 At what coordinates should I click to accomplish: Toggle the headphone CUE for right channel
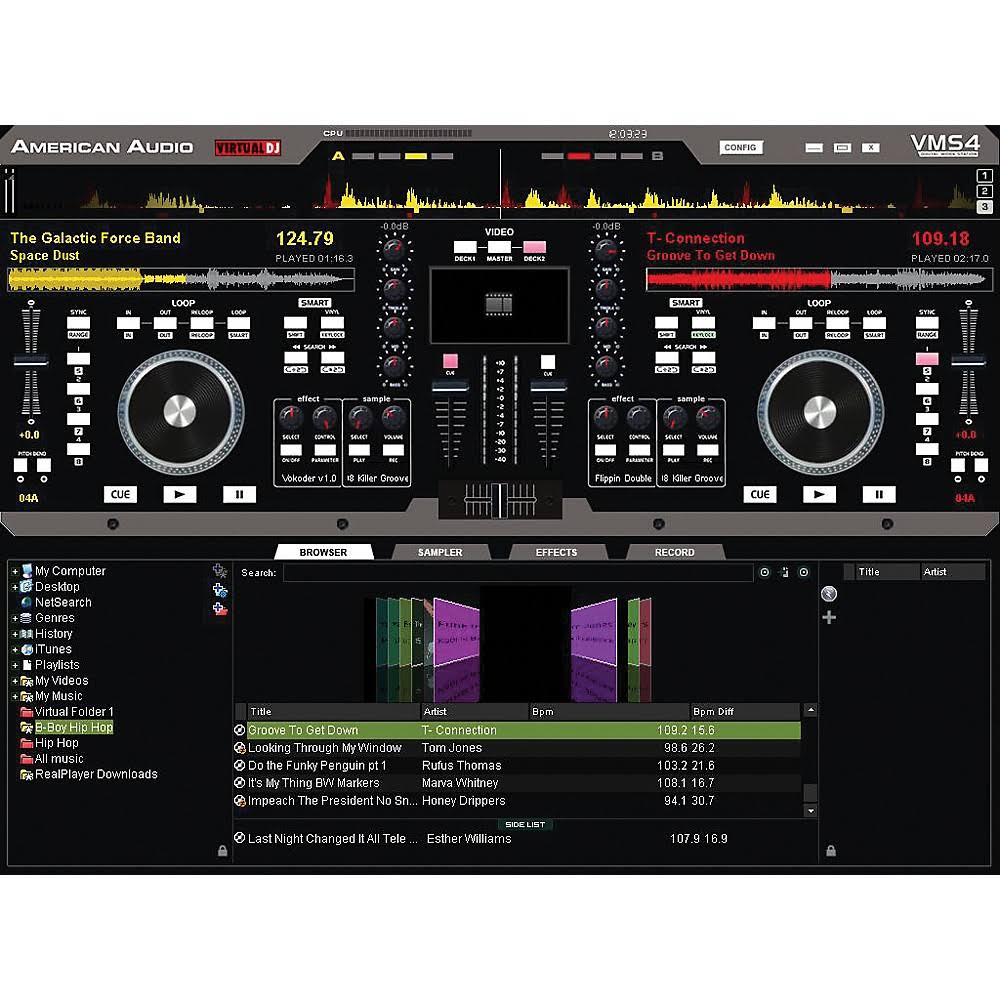pyautogui.click(x=548, y=362)
